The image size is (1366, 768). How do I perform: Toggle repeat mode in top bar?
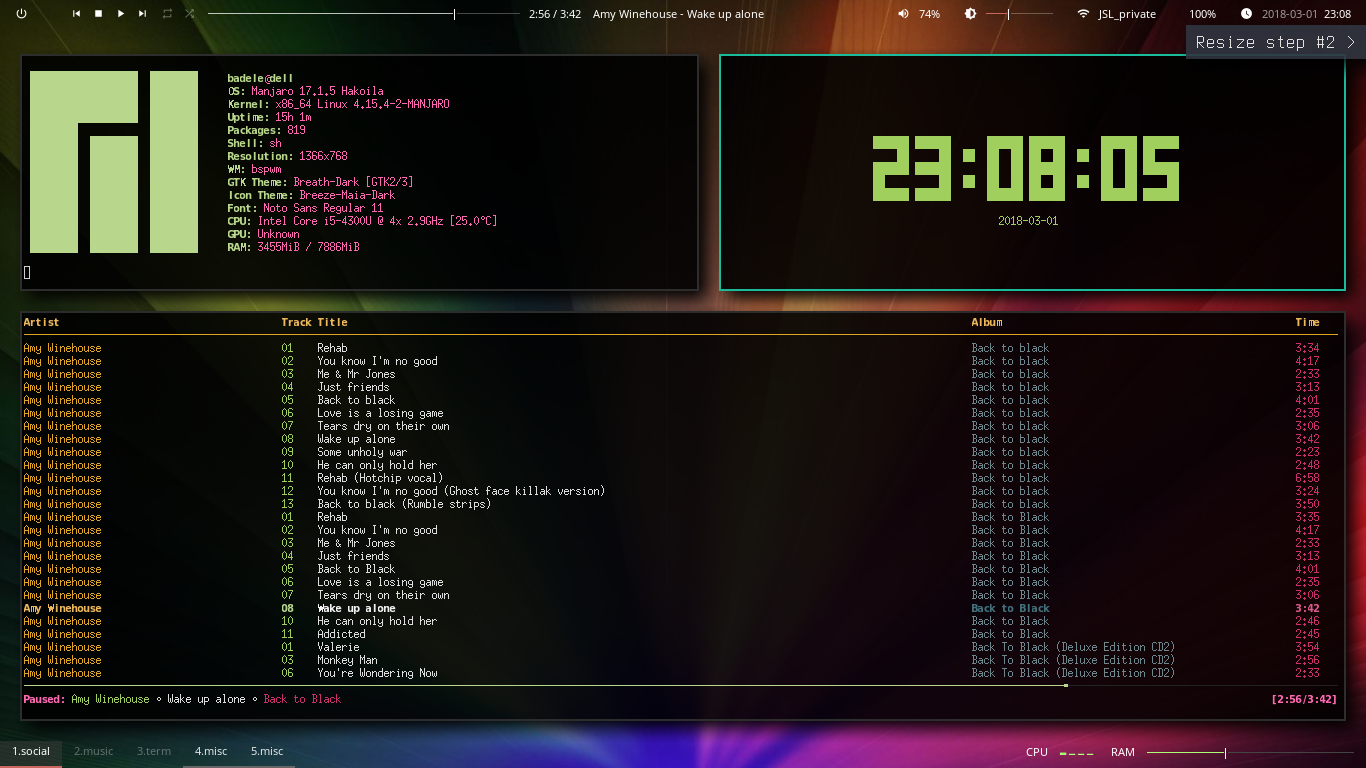tap(167, 14)
